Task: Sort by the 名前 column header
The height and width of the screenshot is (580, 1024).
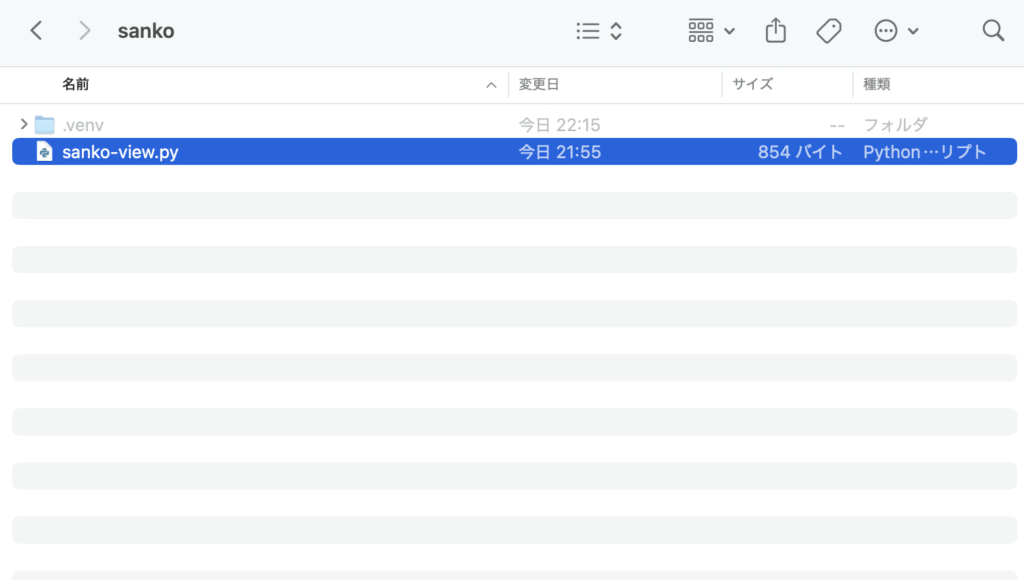Action: tap(76, 85)
